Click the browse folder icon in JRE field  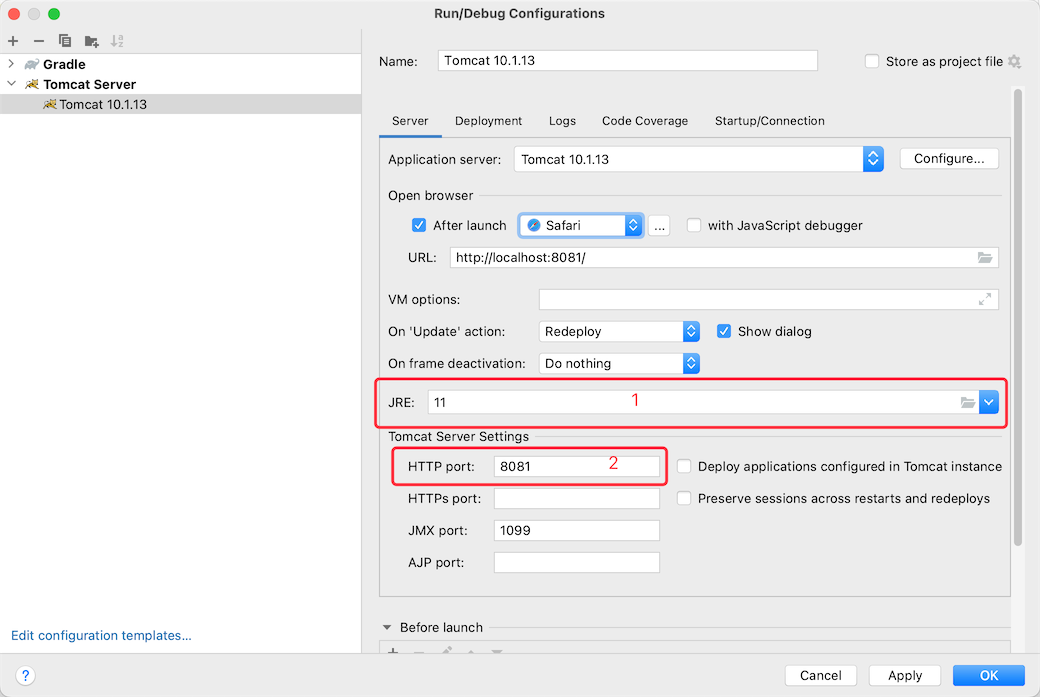pyautogui.click(x=967, y=402)
